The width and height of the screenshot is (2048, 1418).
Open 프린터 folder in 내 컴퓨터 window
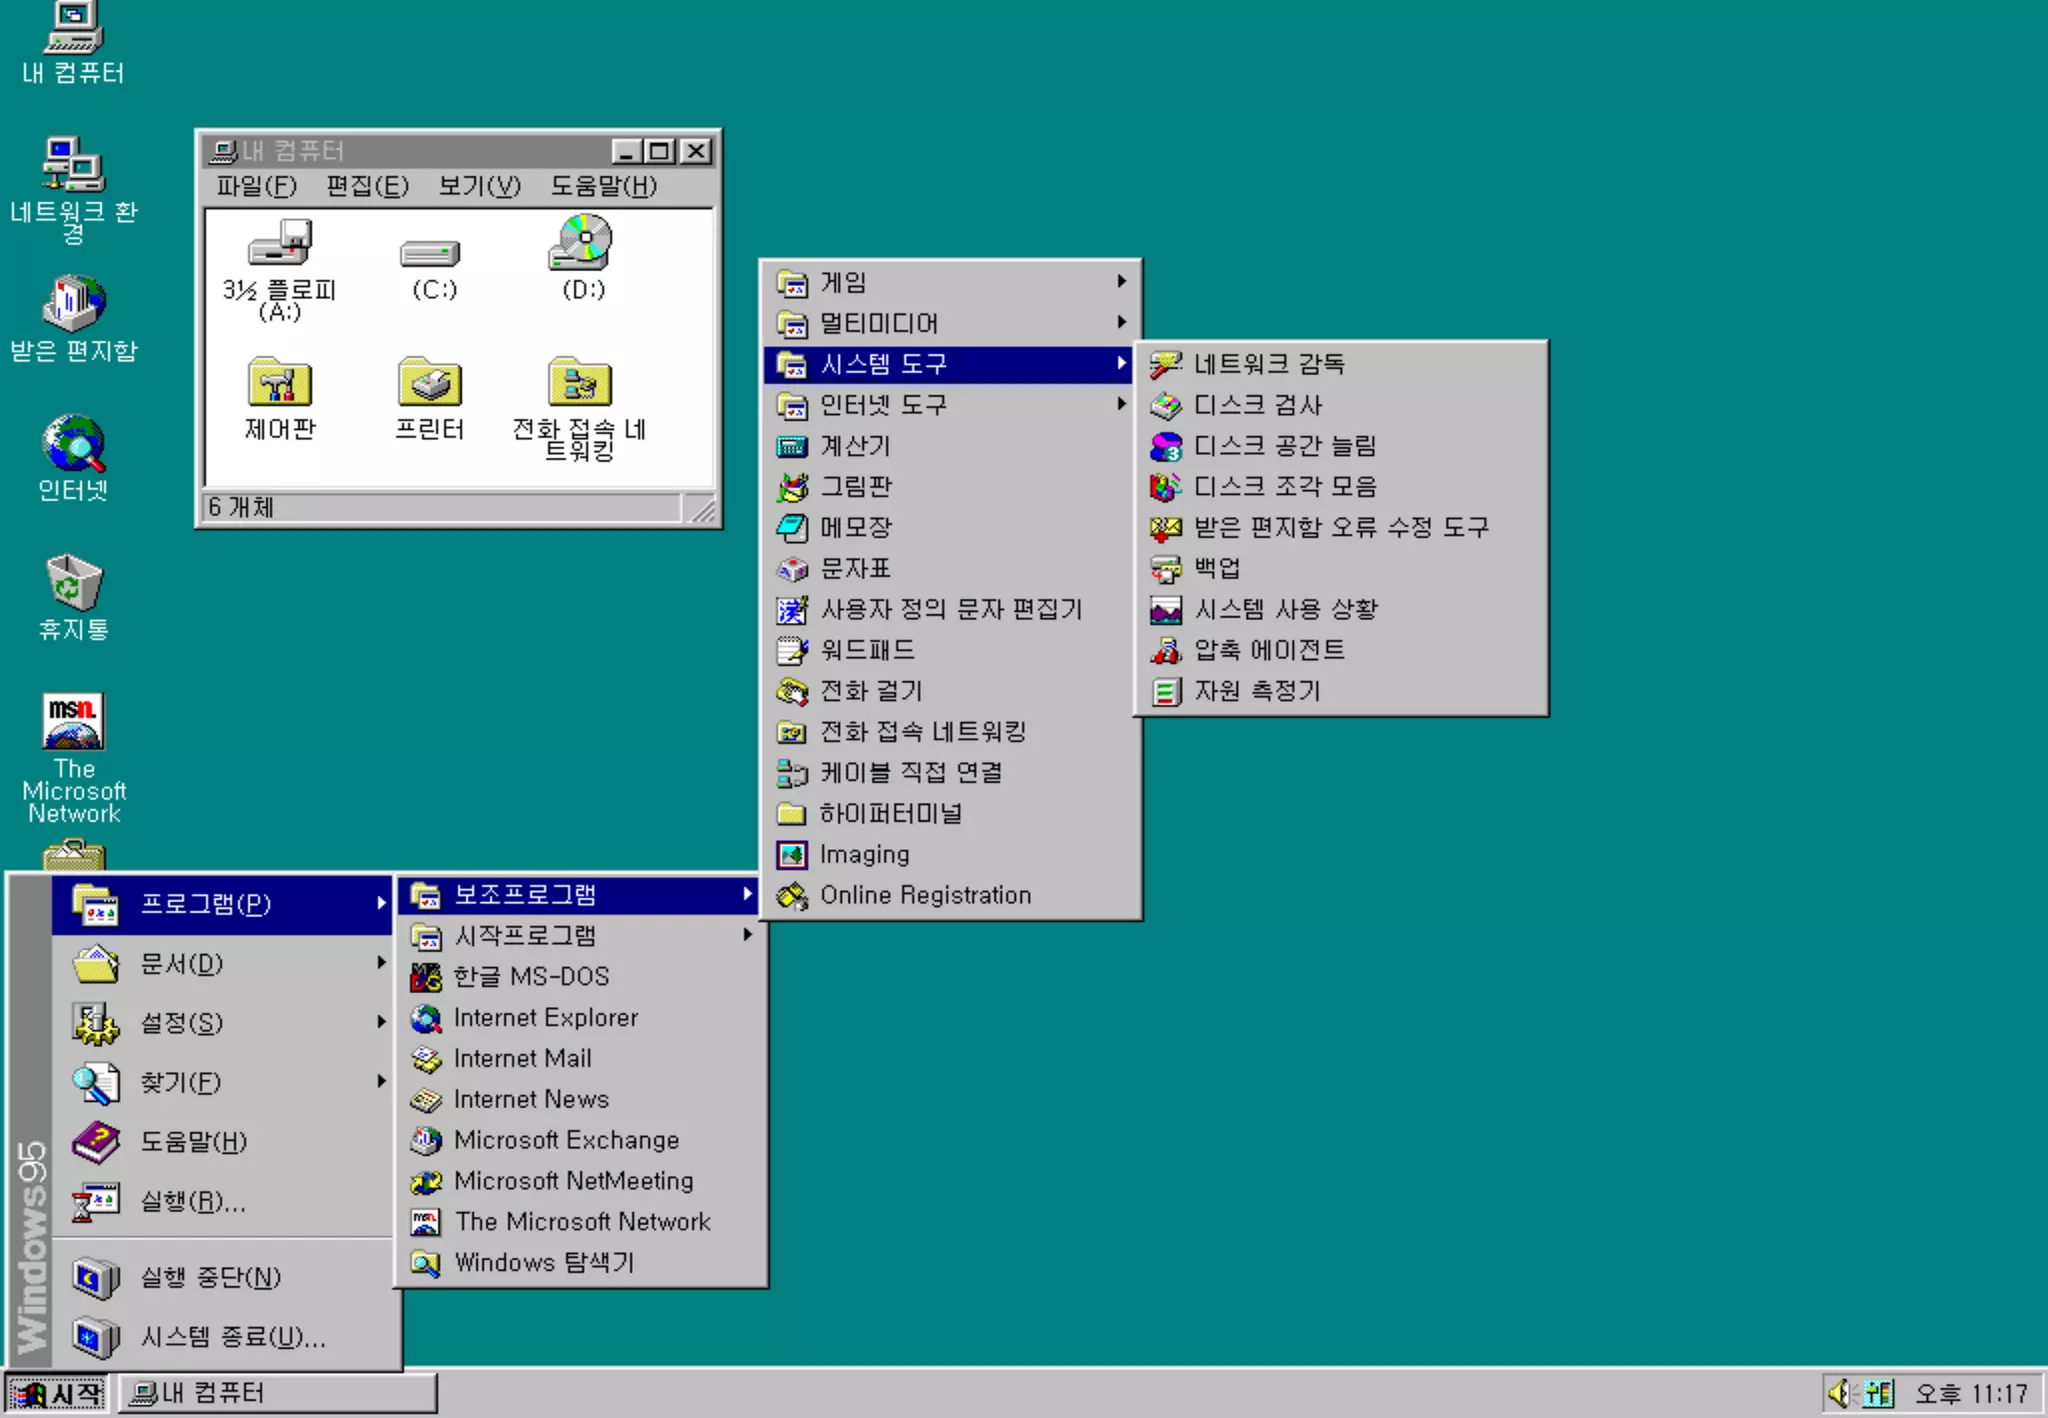coord(430,399)
